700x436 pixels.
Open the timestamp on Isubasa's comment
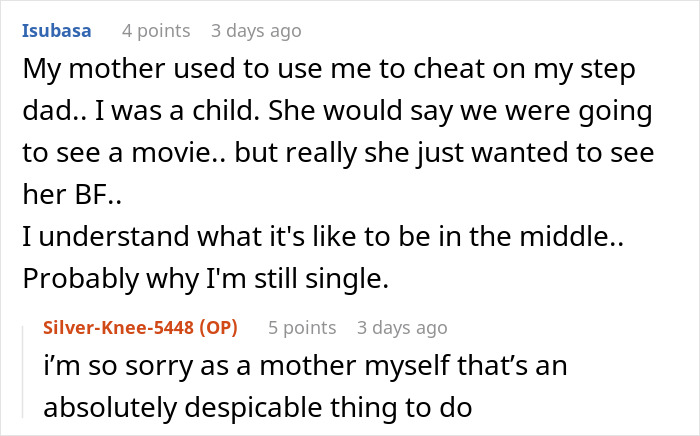256,31
